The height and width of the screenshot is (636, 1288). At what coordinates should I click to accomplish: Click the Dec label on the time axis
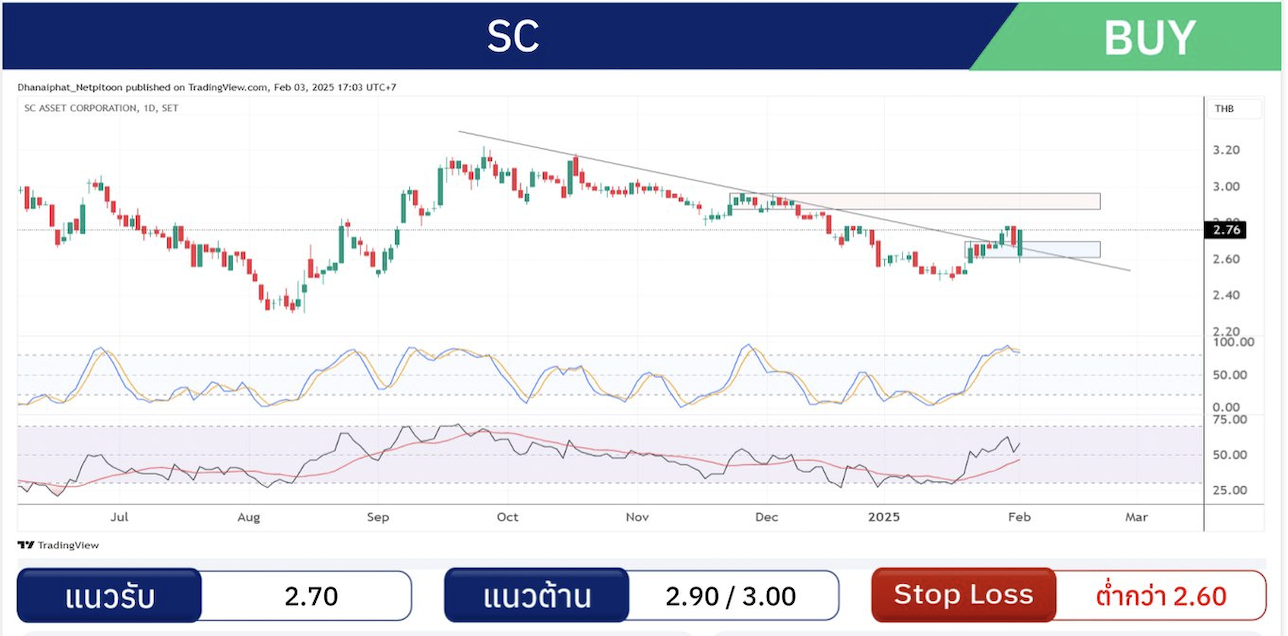[766, 517]
